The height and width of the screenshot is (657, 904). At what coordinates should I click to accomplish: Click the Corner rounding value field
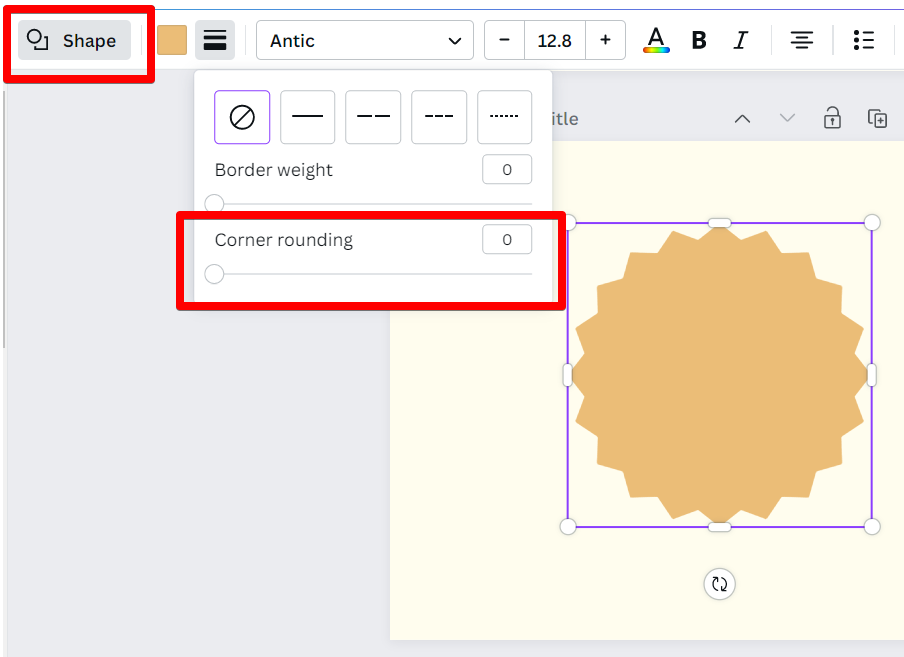pos(506,240)
